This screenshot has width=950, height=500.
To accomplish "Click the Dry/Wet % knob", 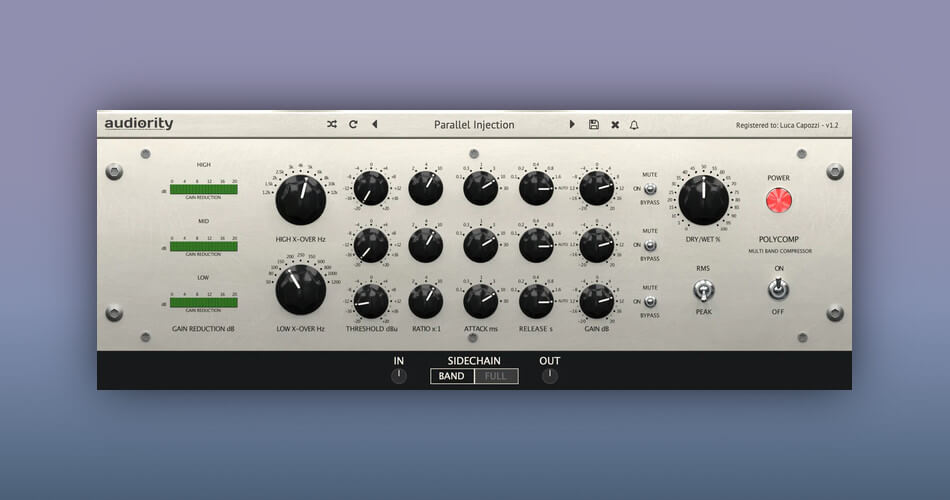I will pos(703,198).
